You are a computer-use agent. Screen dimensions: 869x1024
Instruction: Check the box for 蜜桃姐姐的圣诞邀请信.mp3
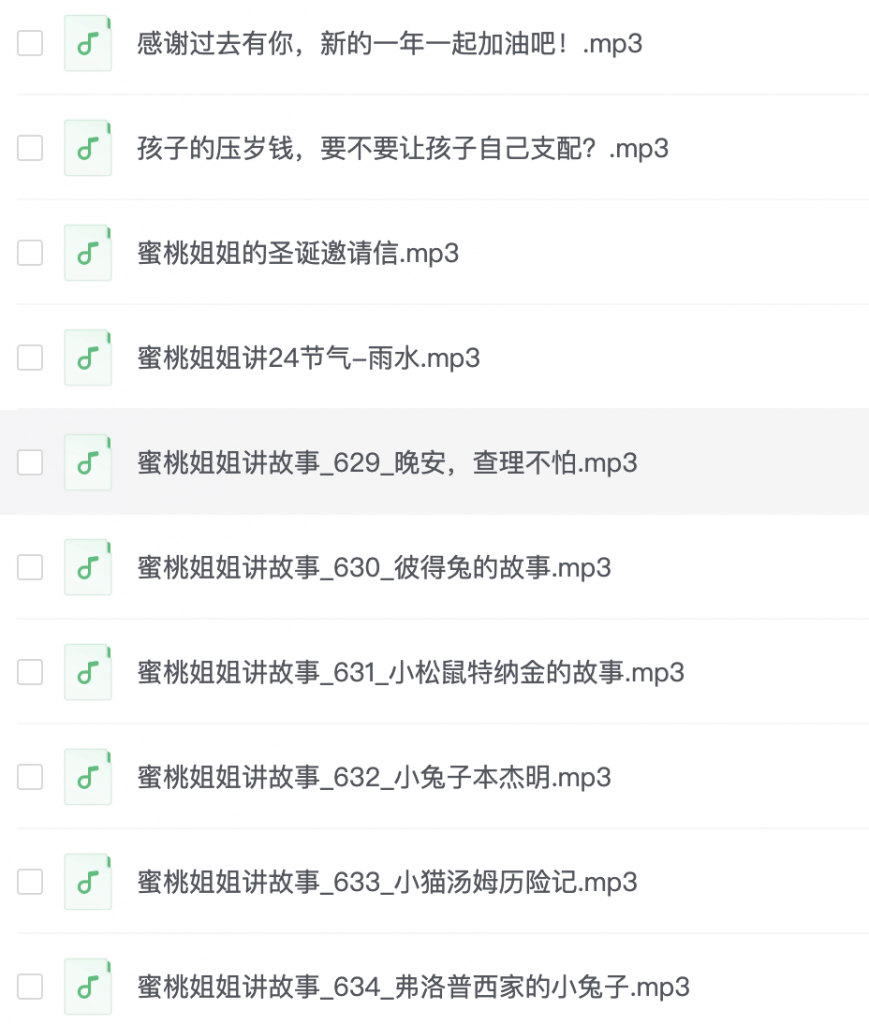[30, 253]
